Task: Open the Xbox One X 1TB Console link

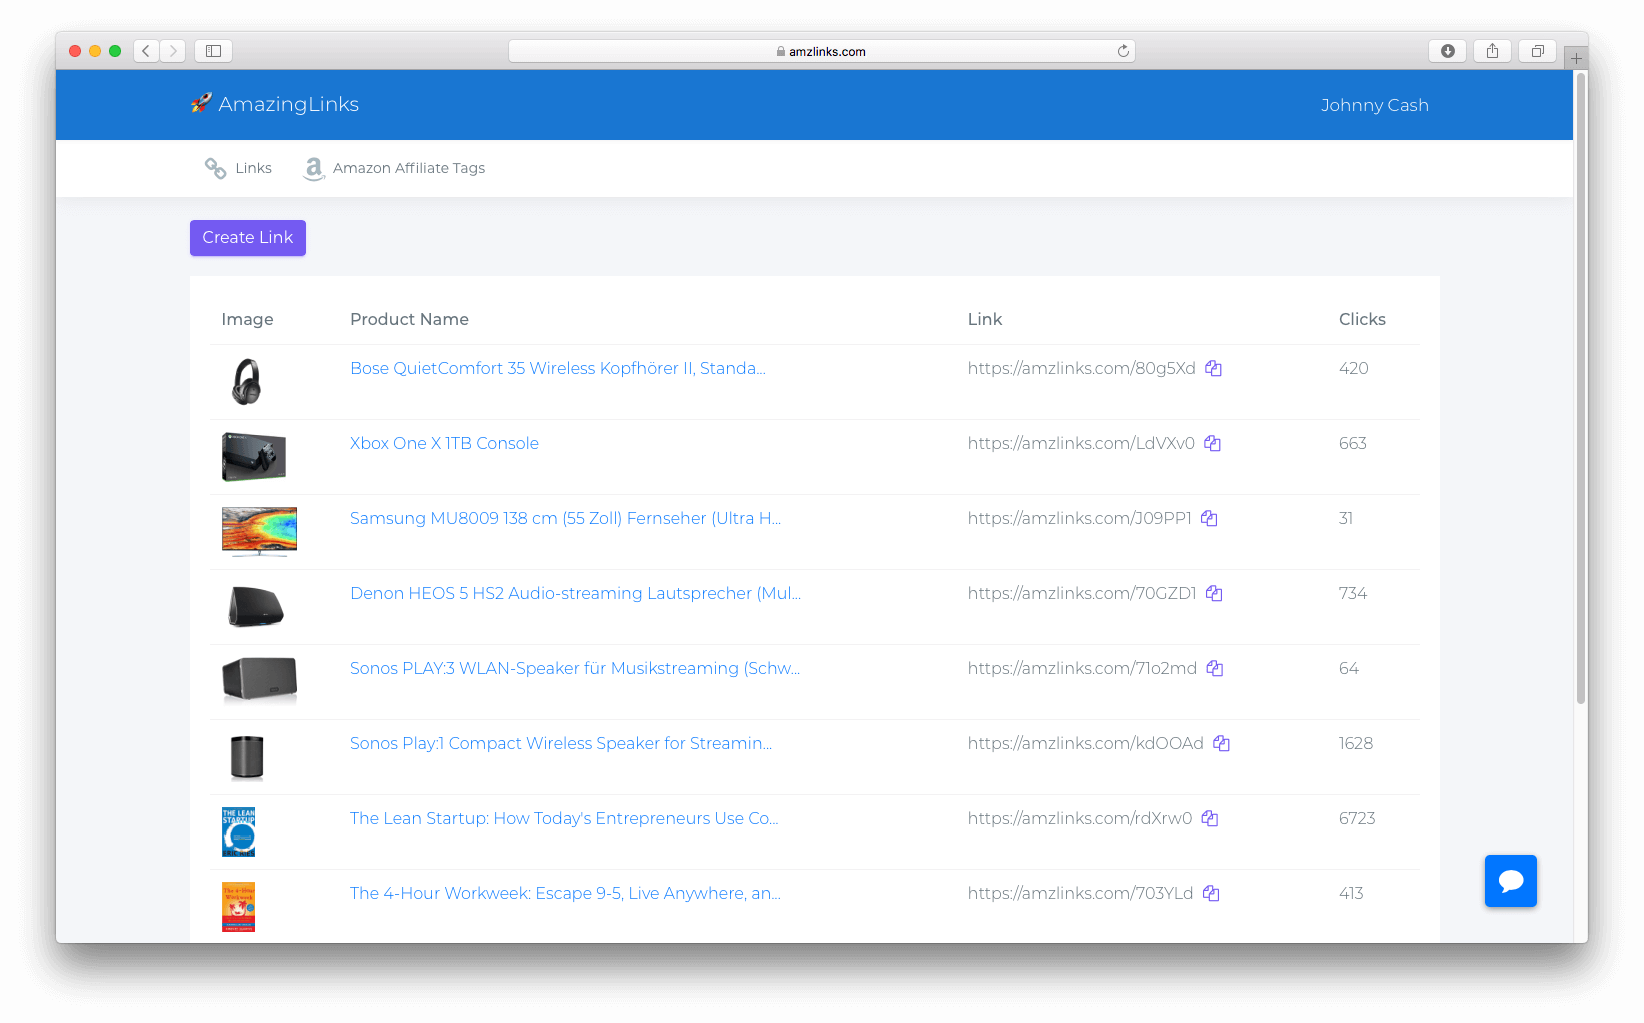Action: click(x=444, y=443)
